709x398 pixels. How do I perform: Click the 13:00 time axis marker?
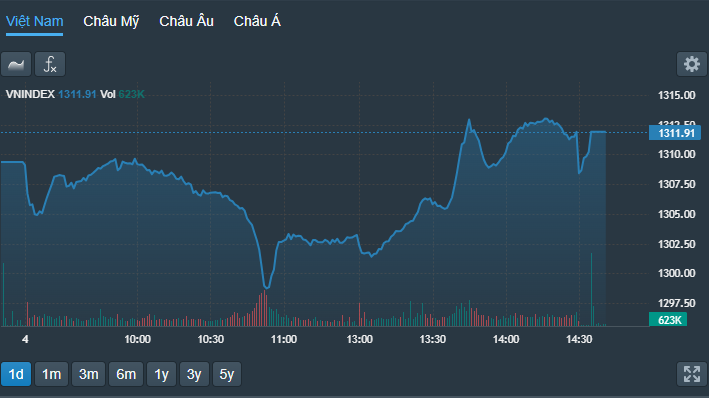(359, 339)
